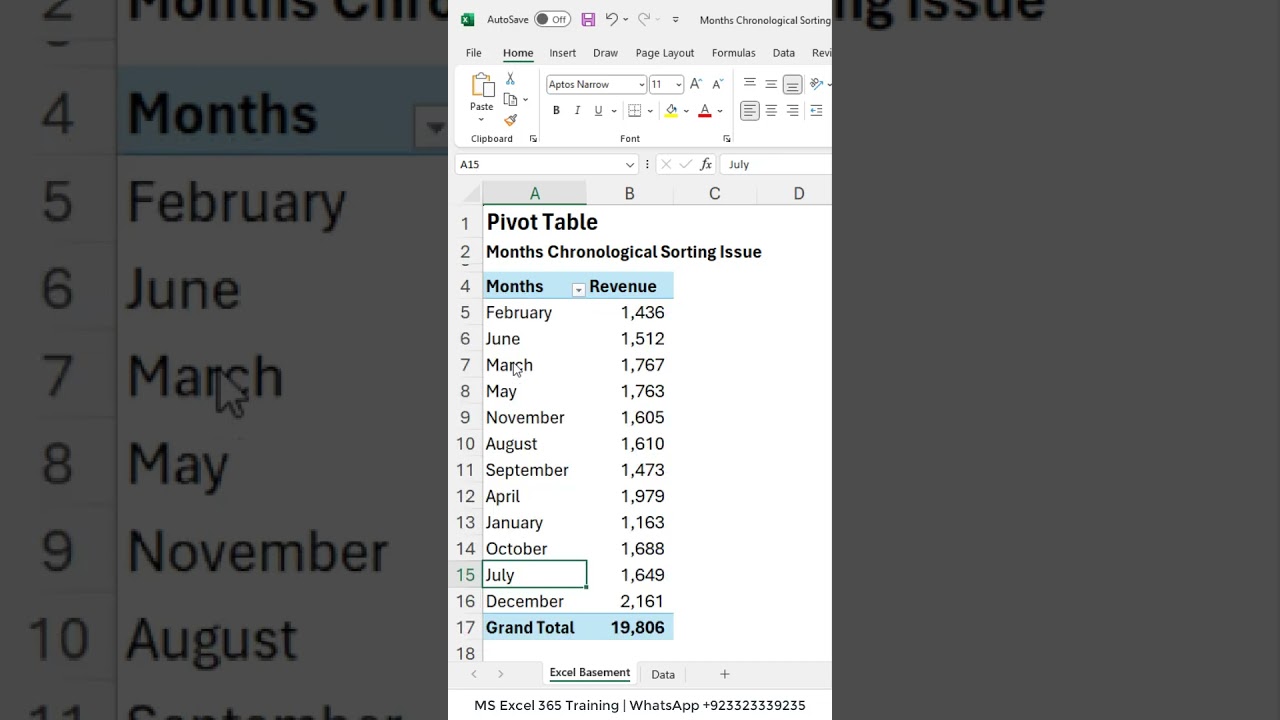Decrease the cell indent
This screenshot has width=1280, height=720.
pyautogui.click(x=816, y=111)
